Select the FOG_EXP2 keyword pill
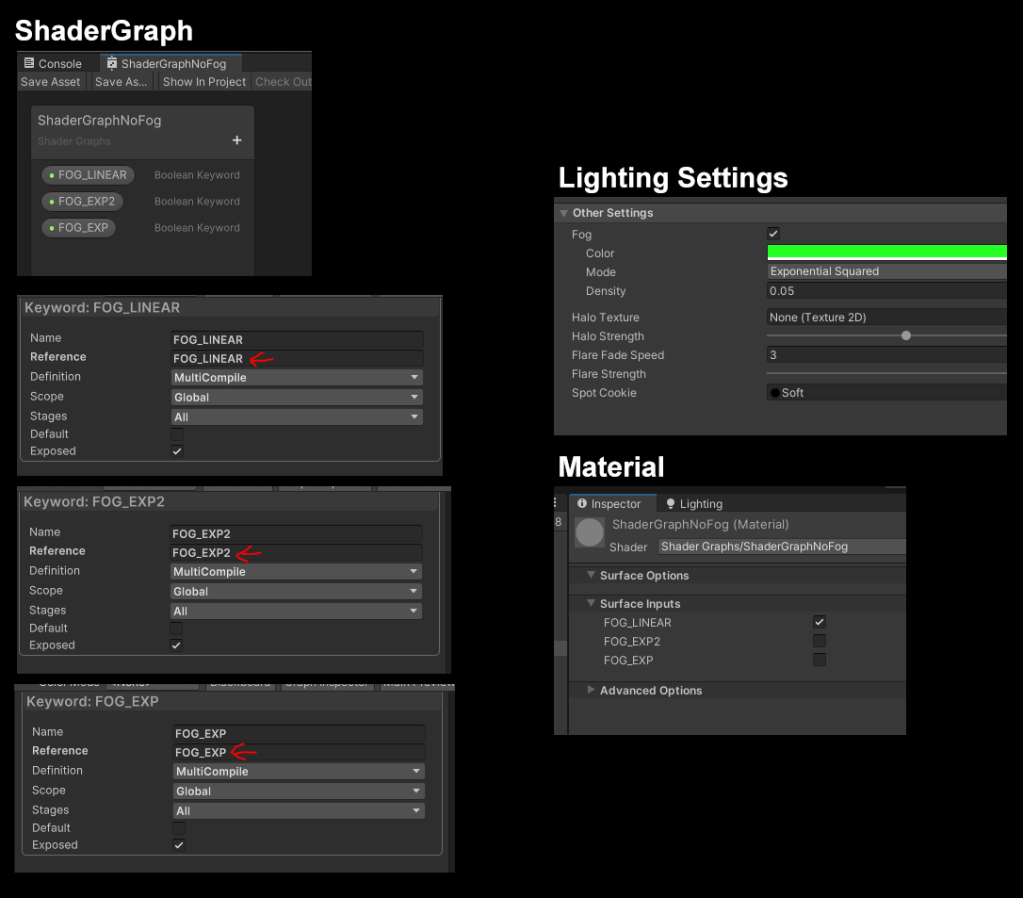This screenshot has width=1023, height=898. pyautogui.click(x=83, y=201)
